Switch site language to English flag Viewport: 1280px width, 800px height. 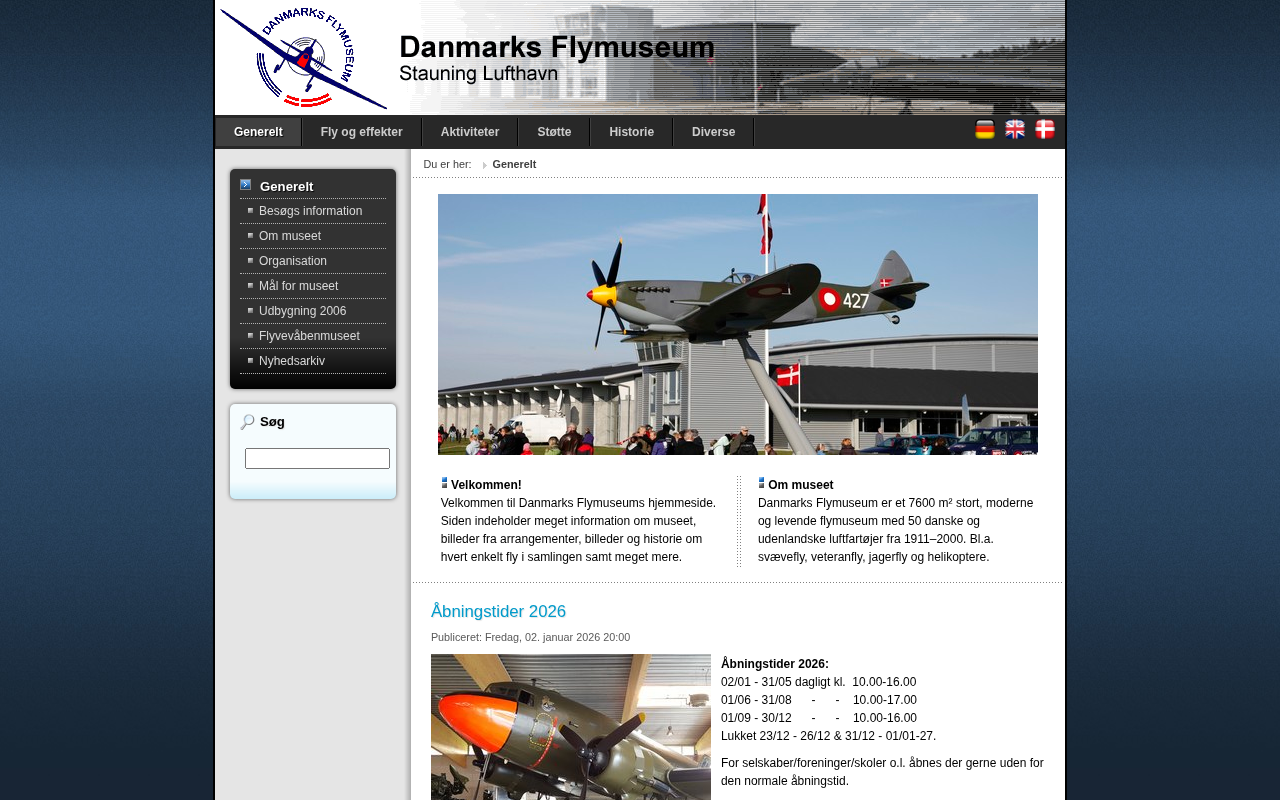1015,129
